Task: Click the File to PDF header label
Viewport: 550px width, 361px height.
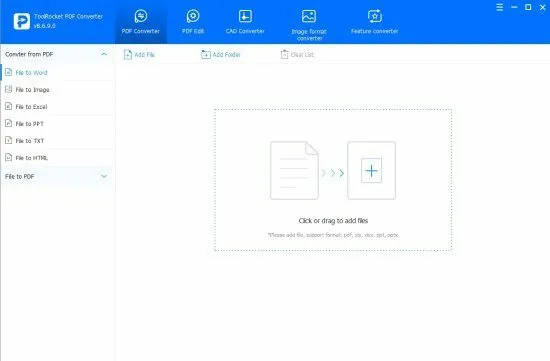Action: click(20, 176)
